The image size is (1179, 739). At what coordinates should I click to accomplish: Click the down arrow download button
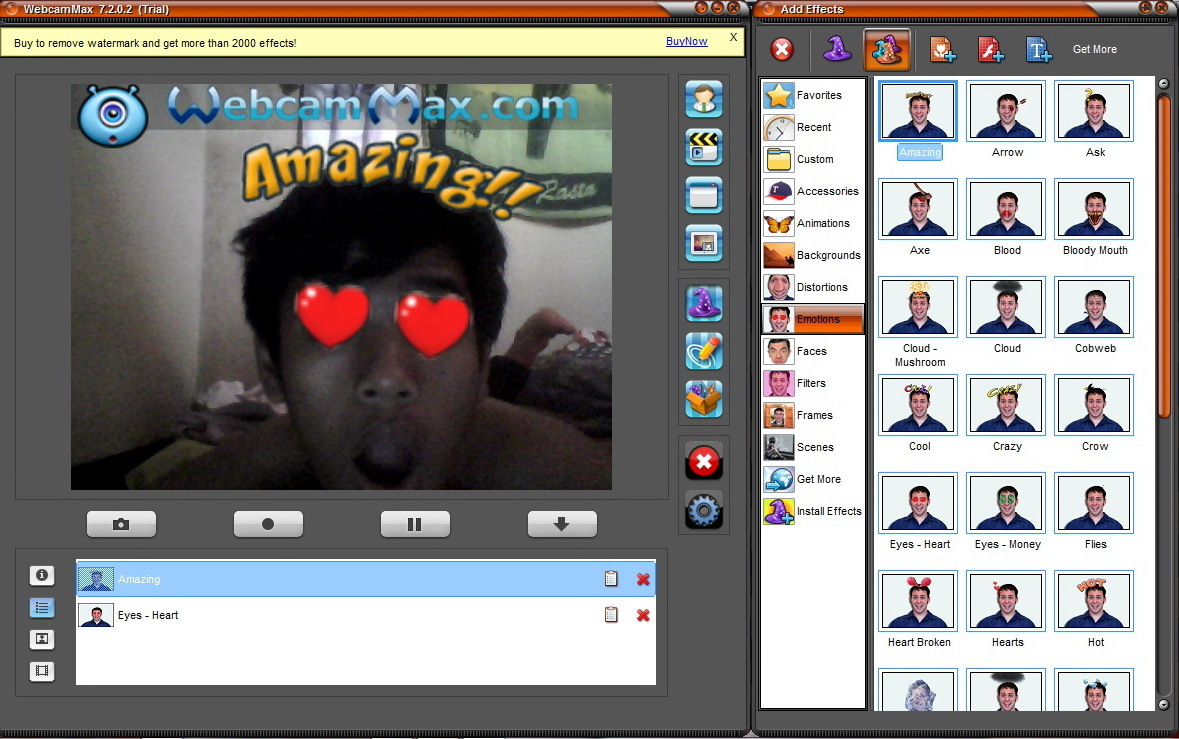tap(562, 524)
